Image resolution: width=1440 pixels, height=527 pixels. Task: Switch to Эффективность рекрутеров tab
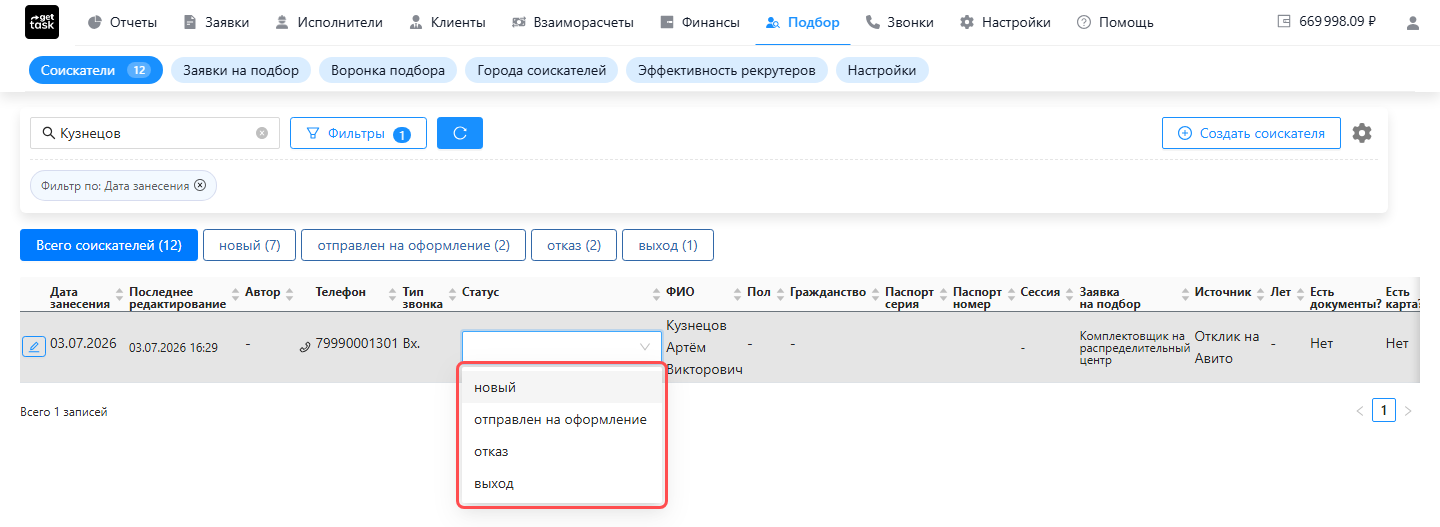click(727, 70)
